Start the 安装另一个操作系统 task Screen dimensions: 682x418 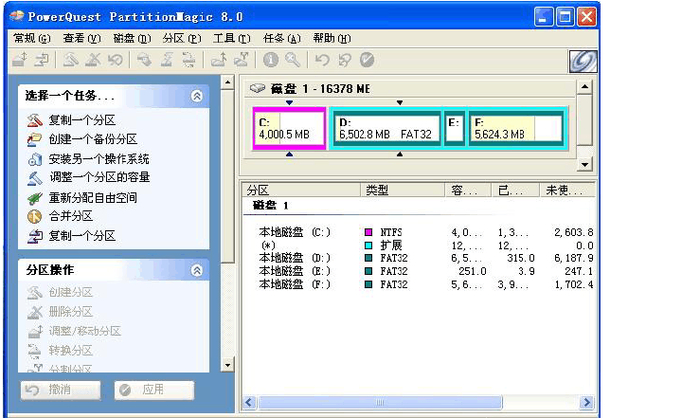coord(99,159)
